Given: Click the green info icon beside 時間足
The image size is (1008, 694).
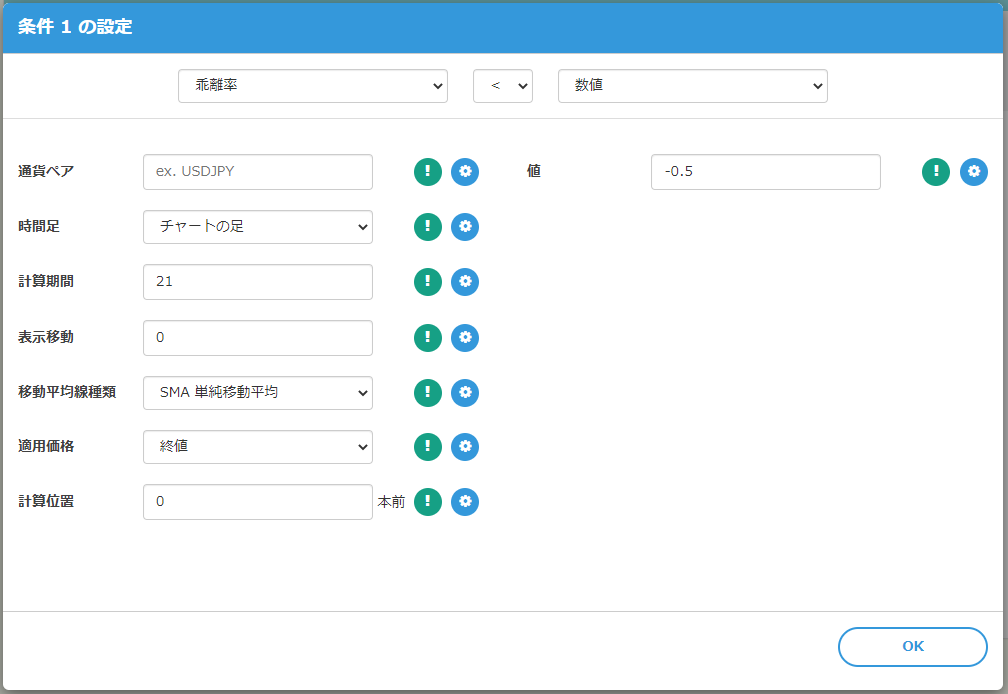Looking at the screenshot, I should tap(428, 227).
